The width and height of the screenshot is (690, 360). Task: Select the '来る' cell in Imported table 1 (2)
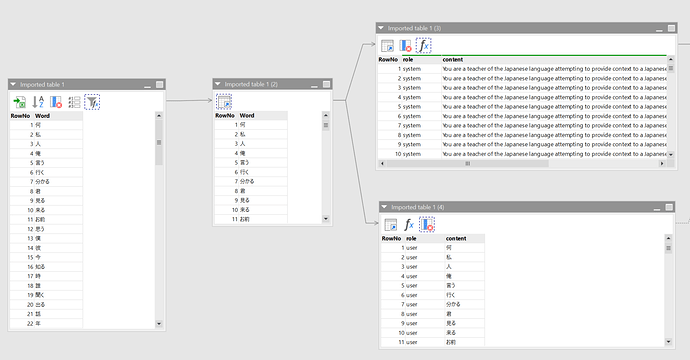pyautogui.click(x=263, y=209)
